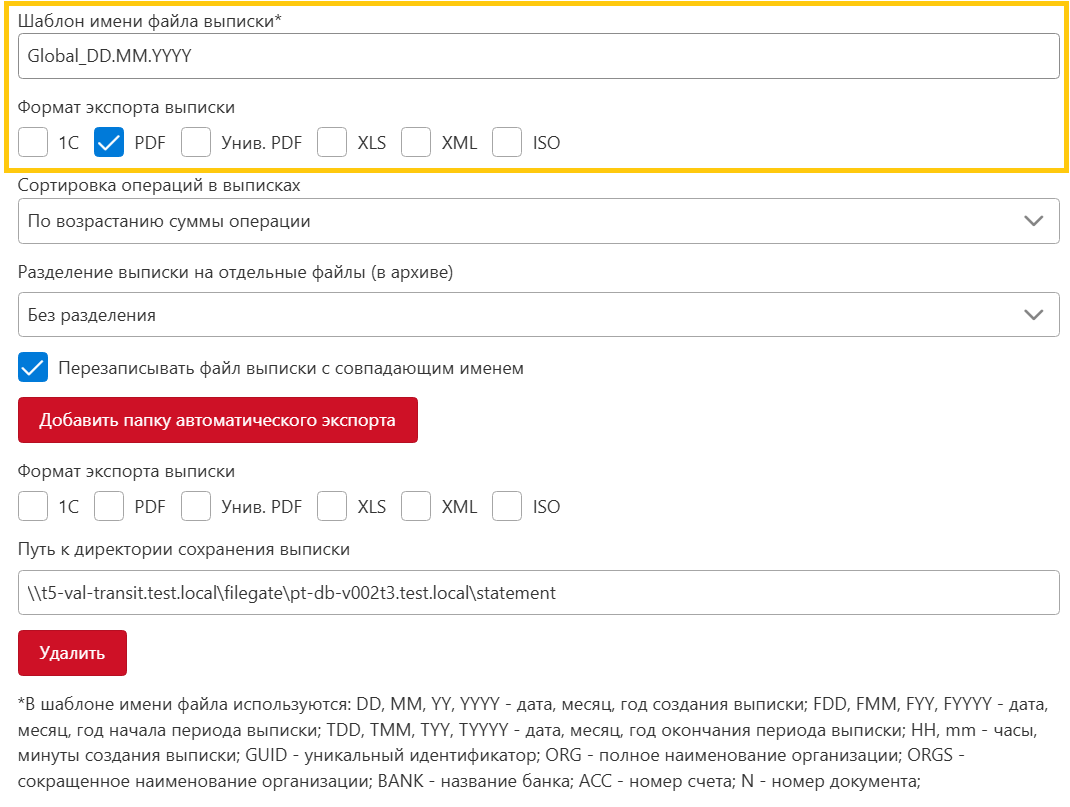
Task: Click the statement save directory path field
Action: click(x=538, y=592)
